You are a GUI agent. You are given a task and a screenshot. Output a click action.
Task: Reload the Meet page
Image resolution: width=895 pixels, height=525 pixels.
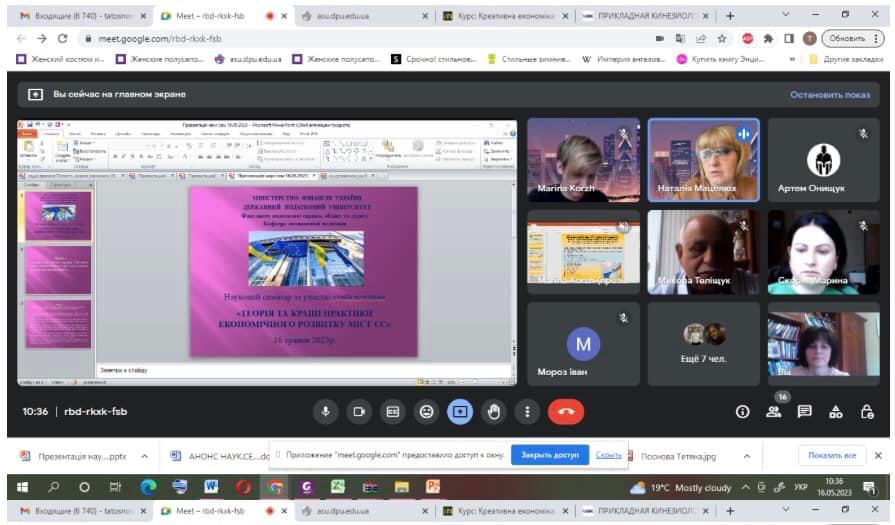click(62, 38)
